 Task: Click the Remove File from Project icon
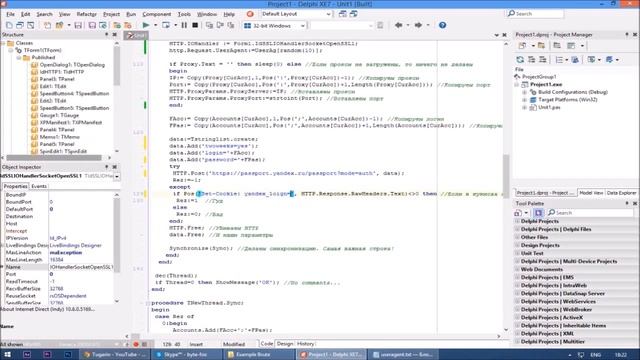(128, 25)
